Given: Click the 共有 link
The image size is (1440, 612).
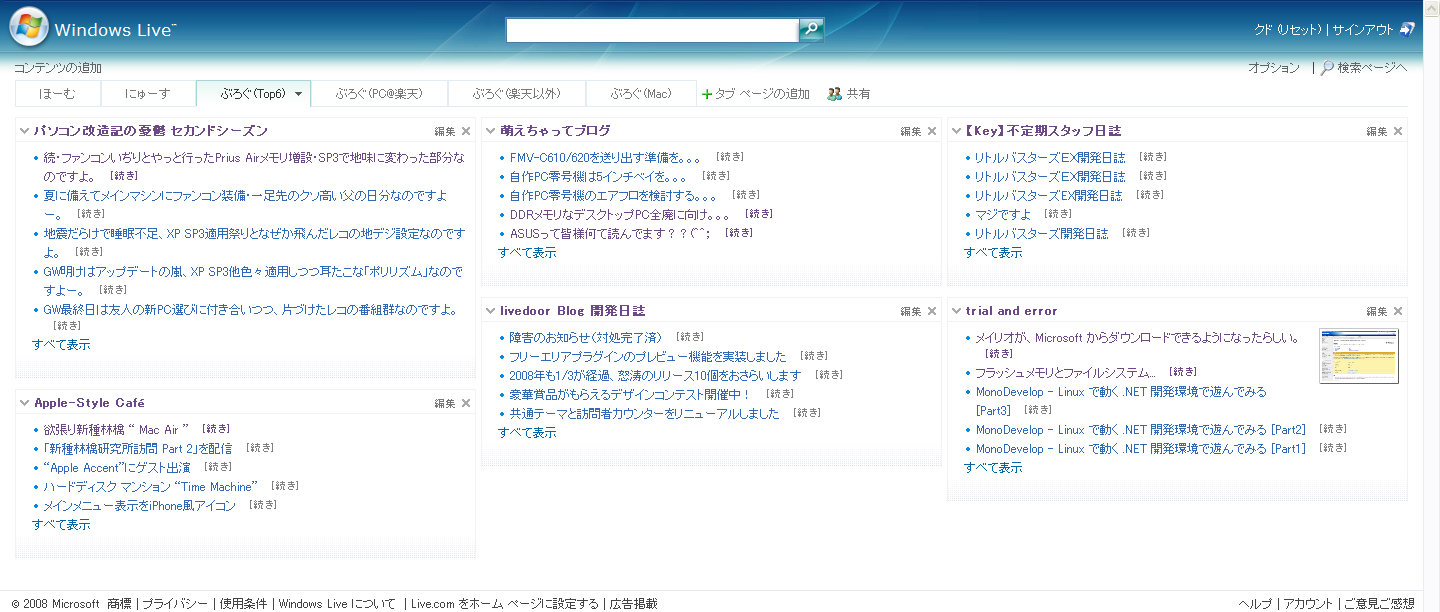Looking at the screenshot, I should pos(858,94).
